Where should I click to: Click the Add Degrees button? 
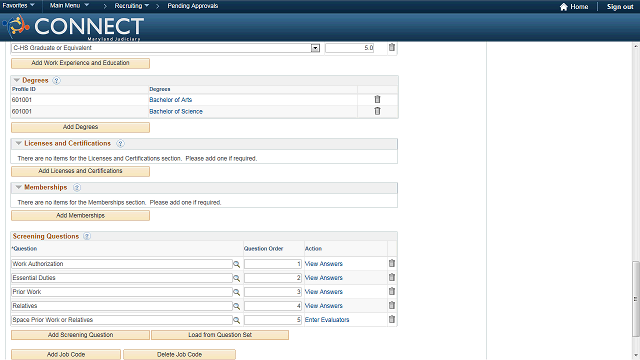pyautogui.click(x=80, y=127)
